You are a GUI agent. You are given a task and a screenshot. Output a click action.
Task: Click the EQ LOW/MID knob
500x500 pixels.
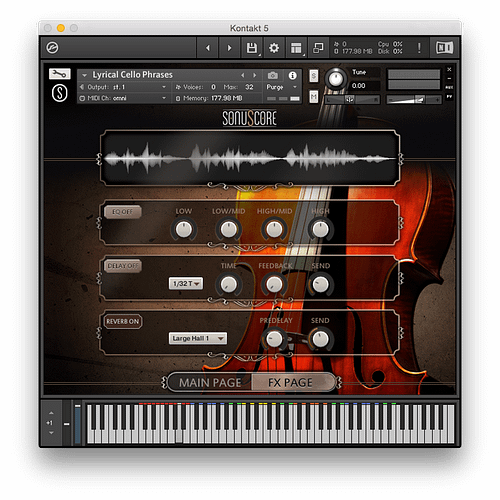coord(229,229)
